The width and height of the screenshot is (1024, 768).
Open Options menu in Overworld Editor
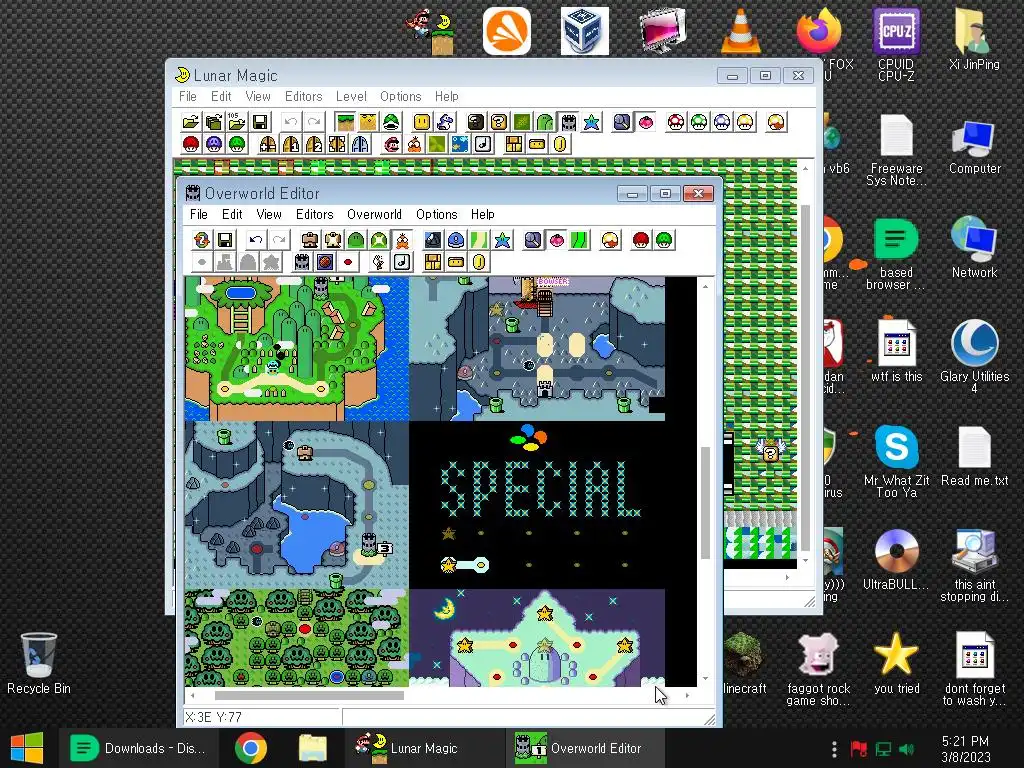(436, 214)
